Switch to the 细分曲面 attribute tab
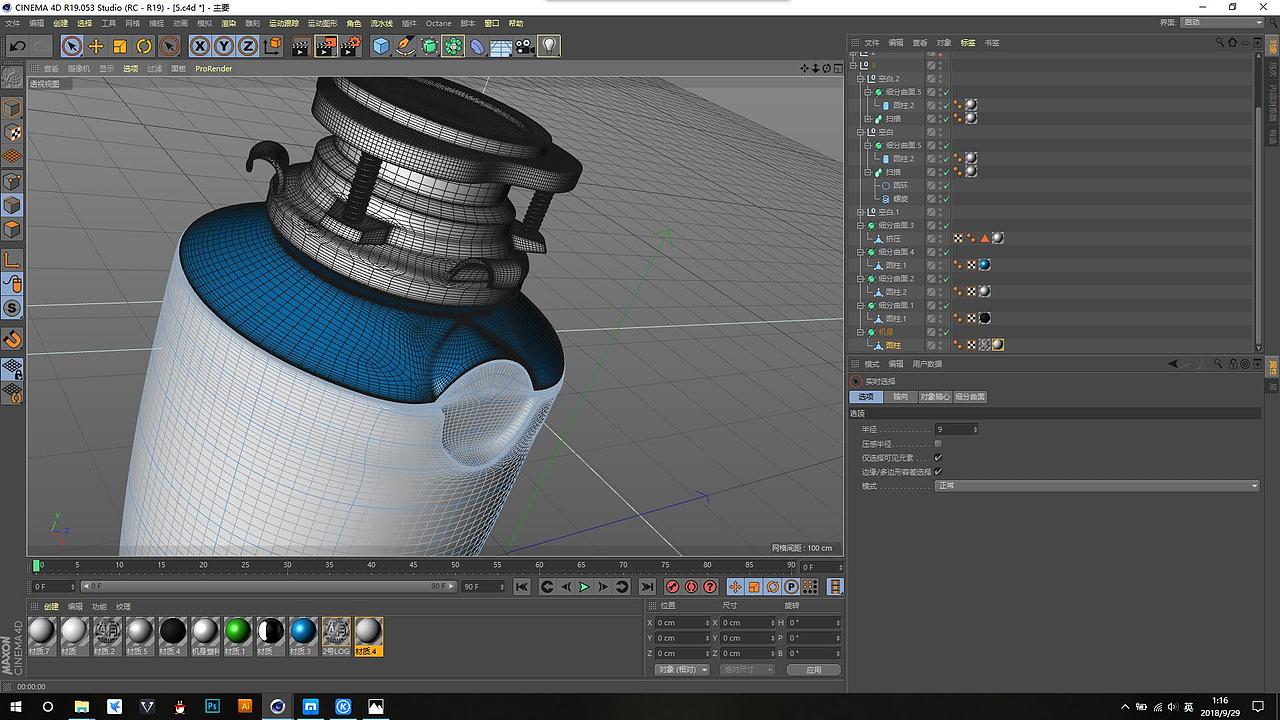Viewport: 1280px width, 720px height. click(970, 397)
